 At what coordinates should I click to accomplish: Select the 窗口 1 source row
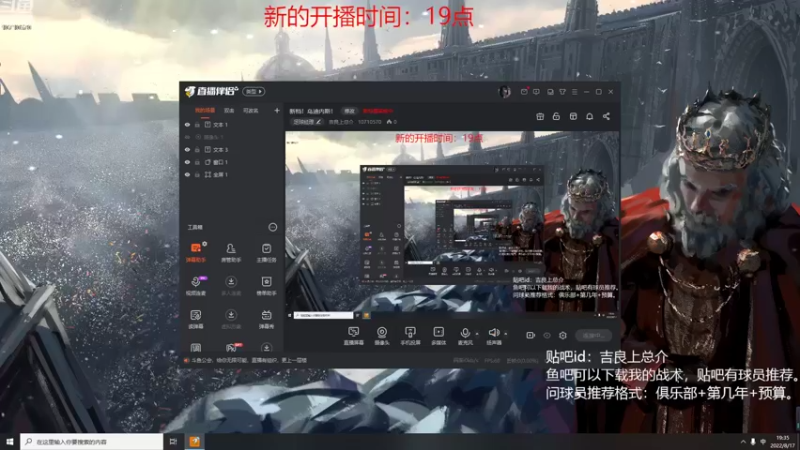click(233, 162)
